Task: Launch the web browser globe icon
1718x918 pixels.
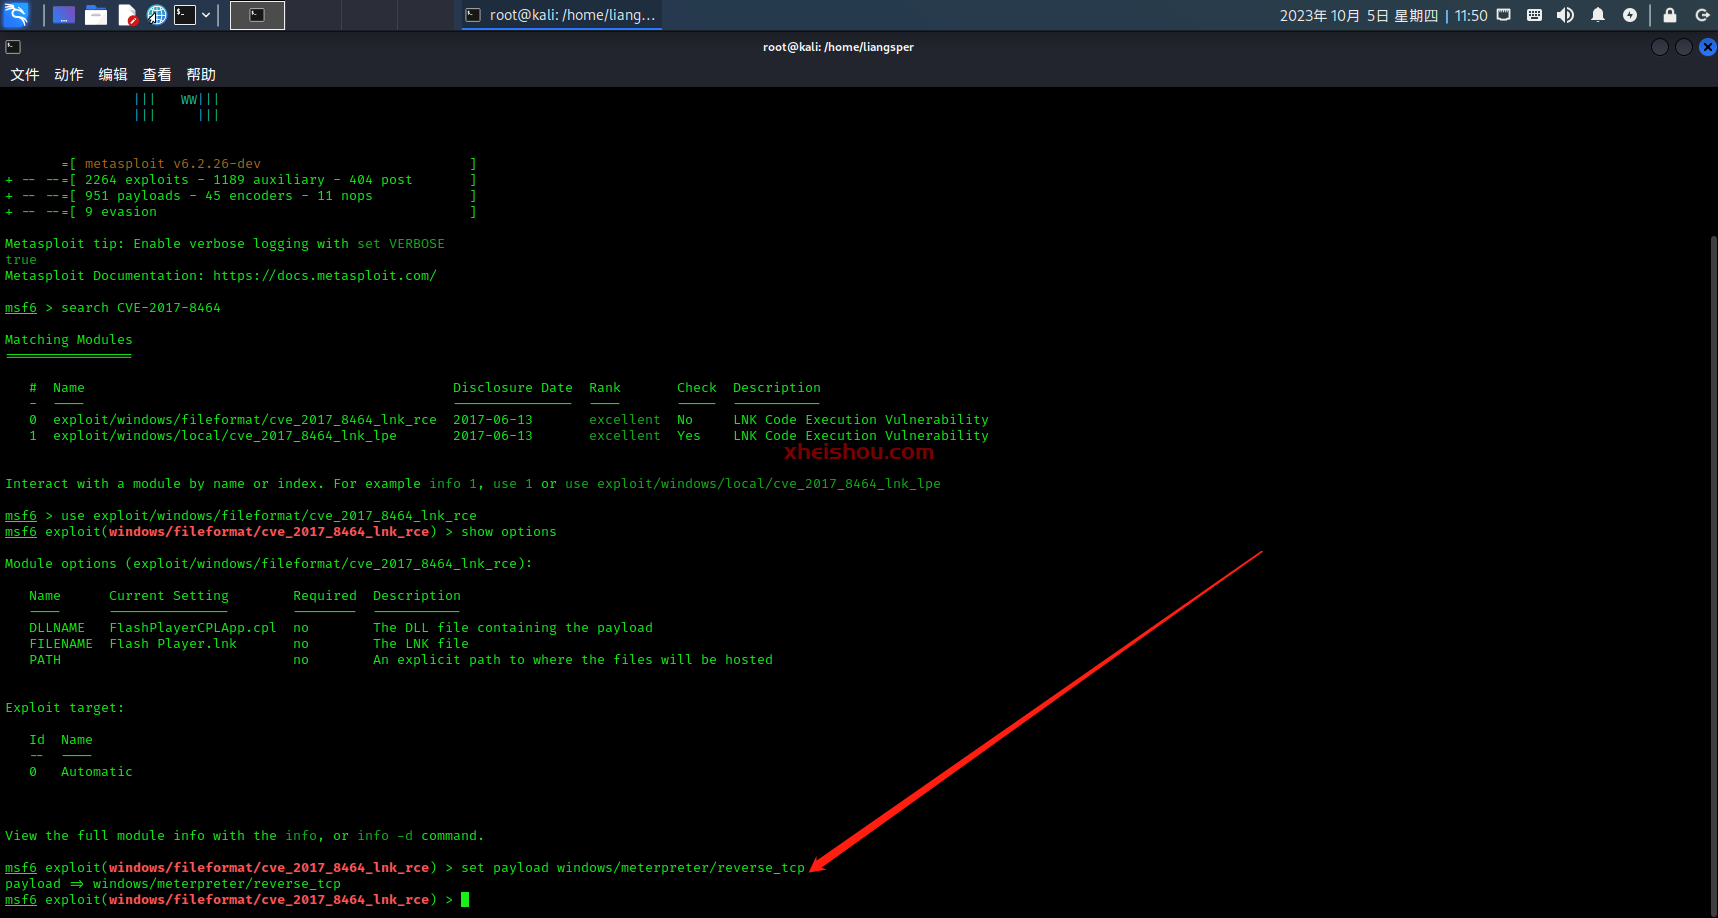Action: point(157,15)
